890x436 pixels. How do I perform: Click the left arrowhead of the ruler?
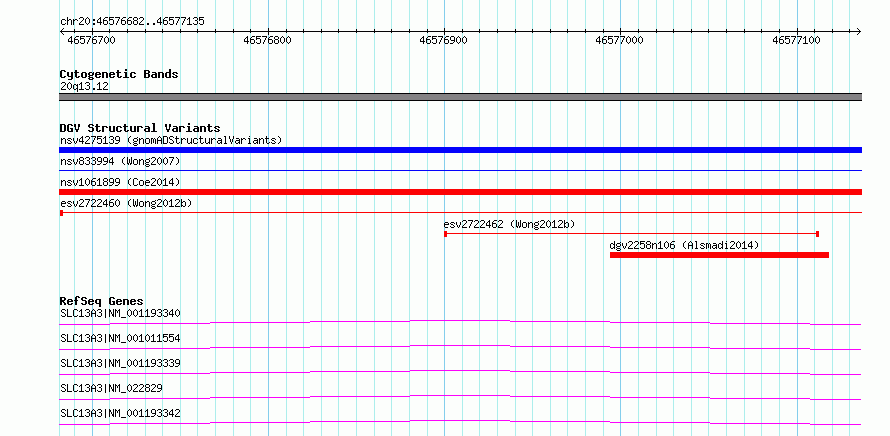coord(62,31)
